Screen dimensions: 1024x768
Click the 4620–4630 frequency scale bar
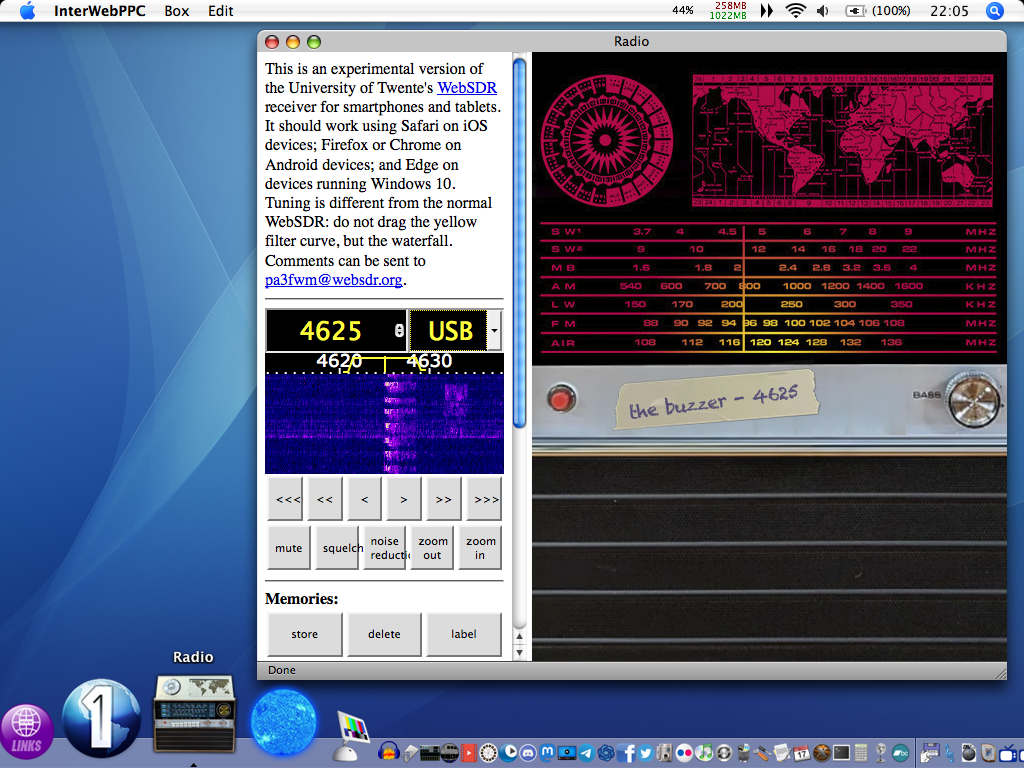click(x=384, y=363)
